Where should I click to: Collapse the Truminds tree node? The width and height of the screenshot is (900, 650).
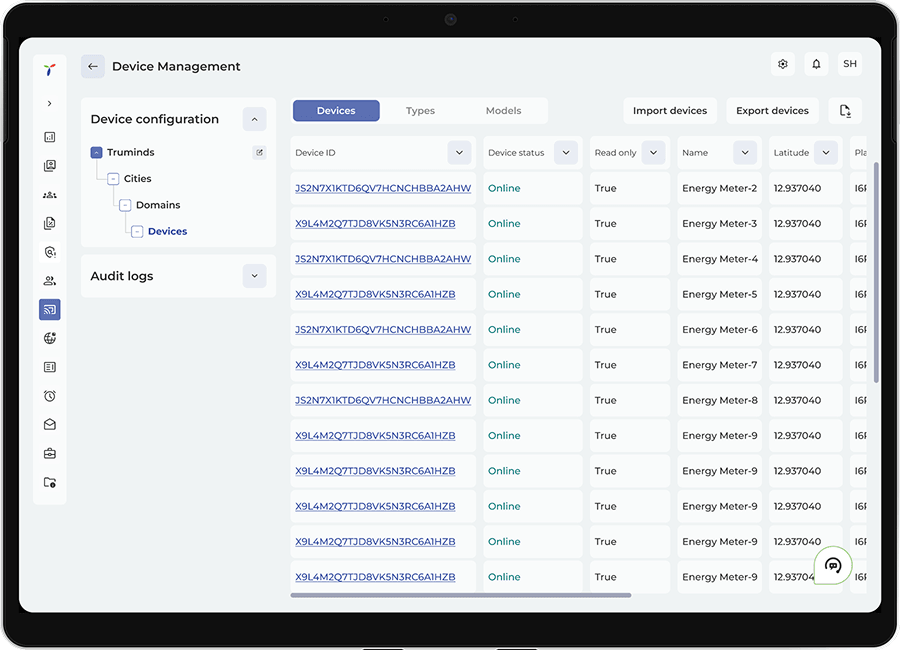[96, 153]
